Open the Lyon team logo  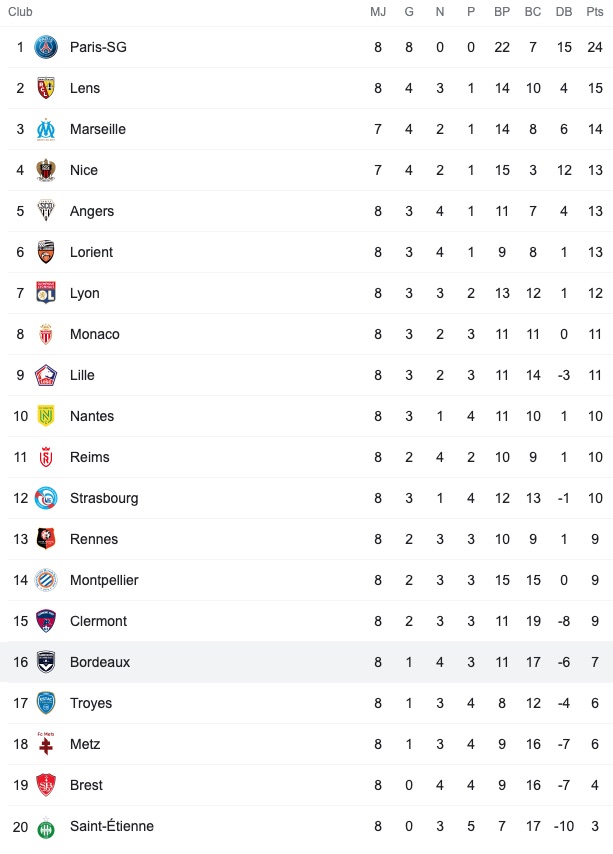click(x=46, y=293)
